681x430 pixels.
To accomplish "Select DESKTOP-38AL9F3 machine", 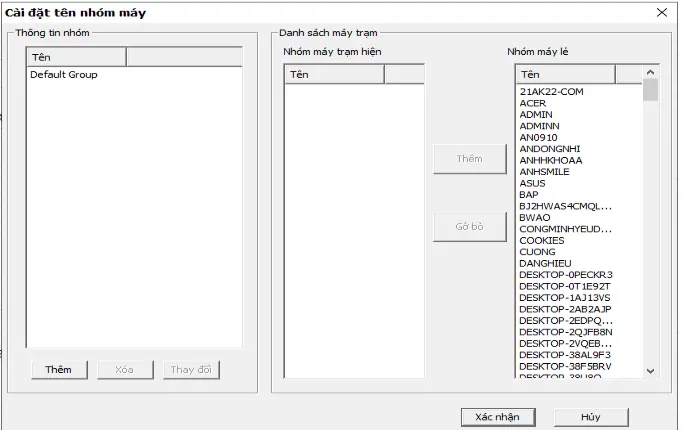I will click(565, 355).
